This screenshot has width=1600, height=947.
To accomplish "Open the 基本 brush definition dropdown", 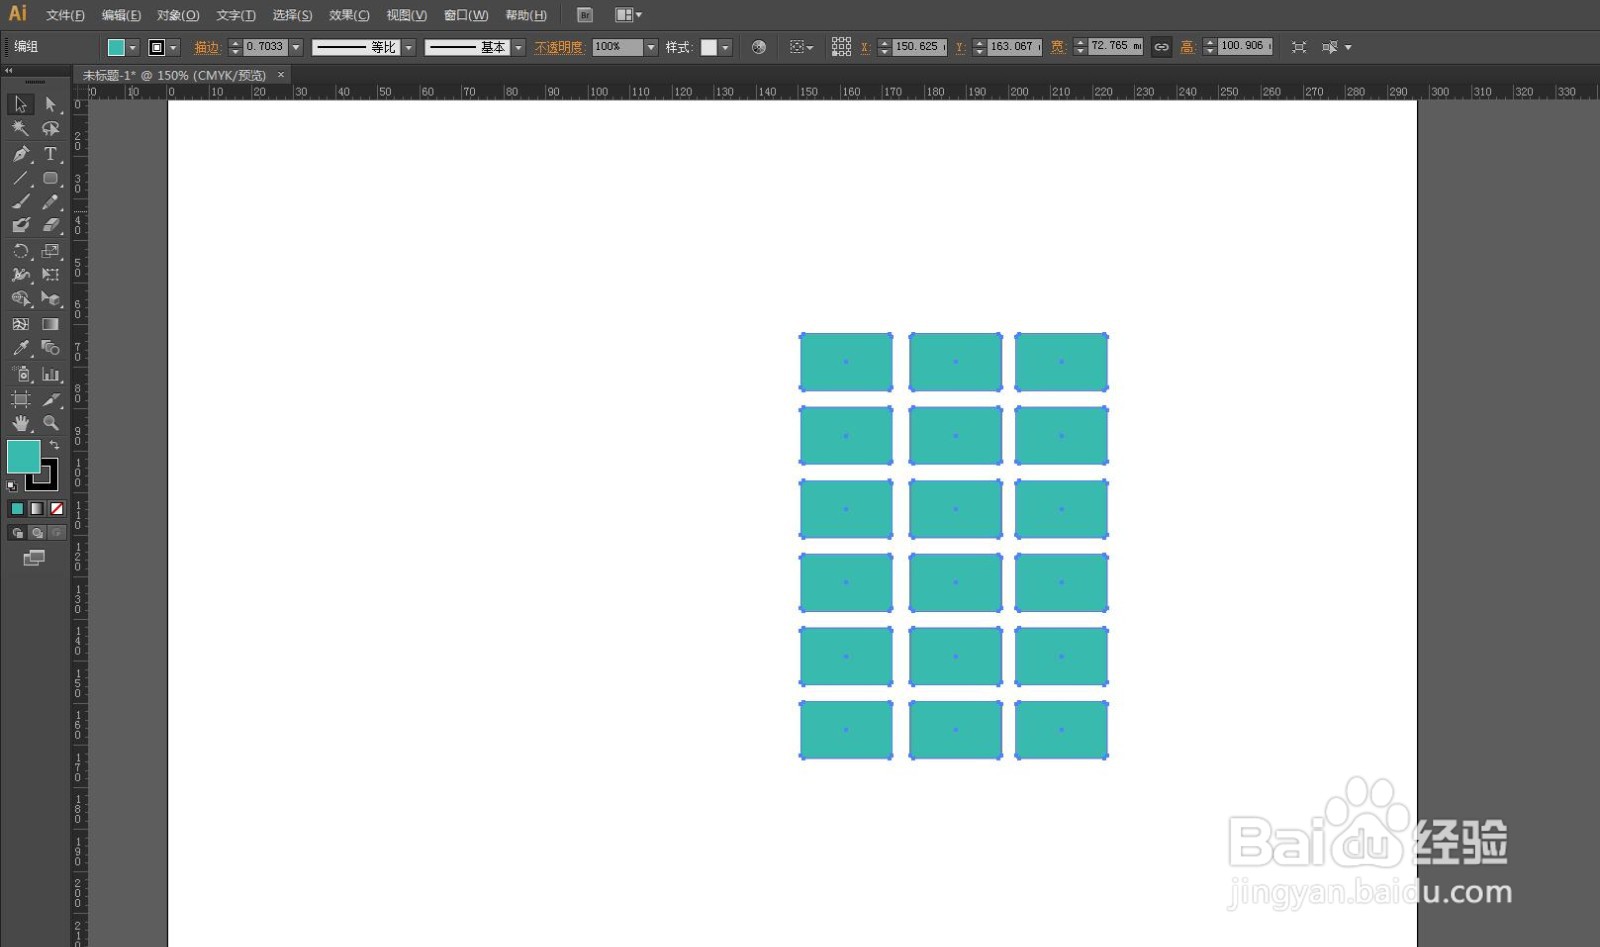I will pyautogui.click(x=519, y=47).
